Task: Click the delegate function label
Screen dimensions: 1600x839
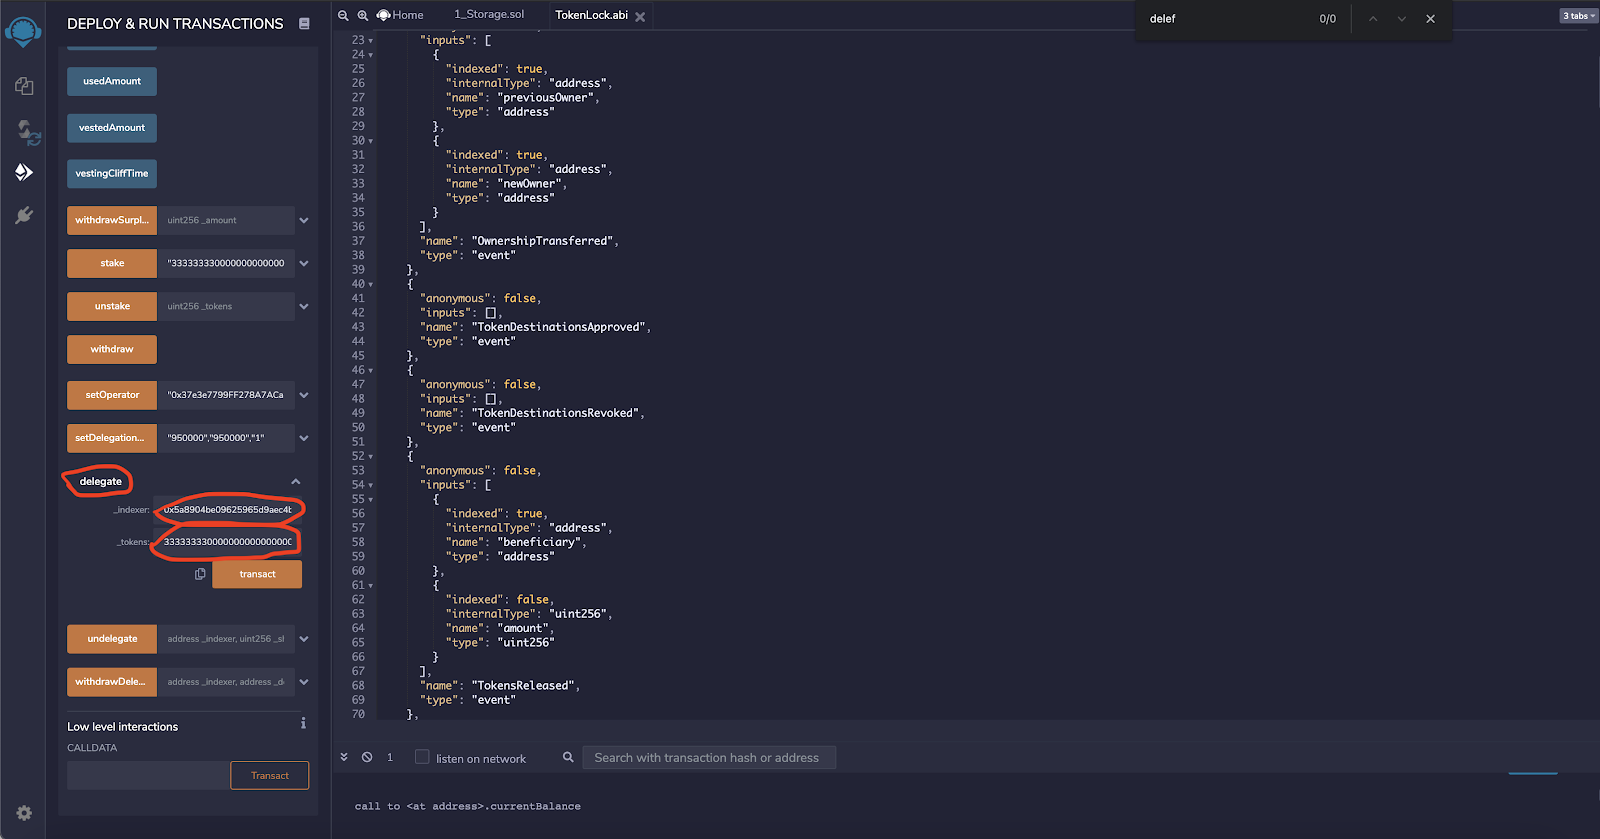Action: tap(101, 481)
